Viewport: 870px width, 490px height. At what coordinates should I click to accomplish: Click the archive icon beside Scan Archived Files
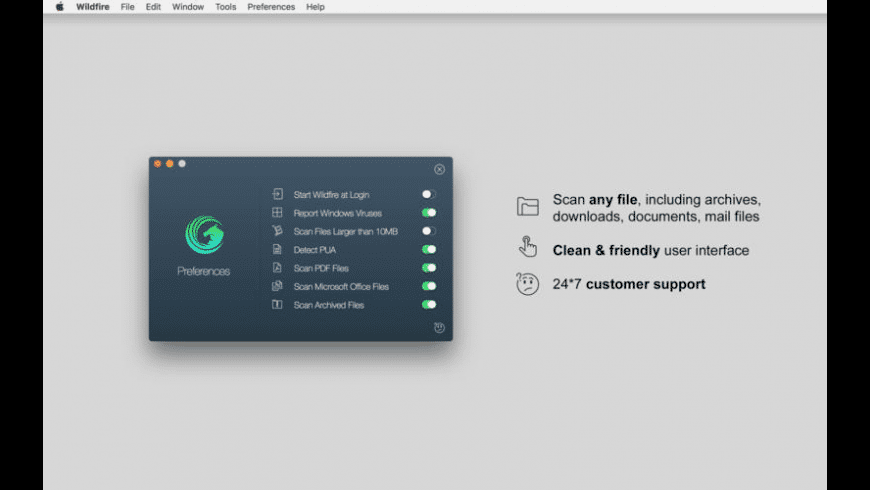pyautogui.click(x=277, y=304)
